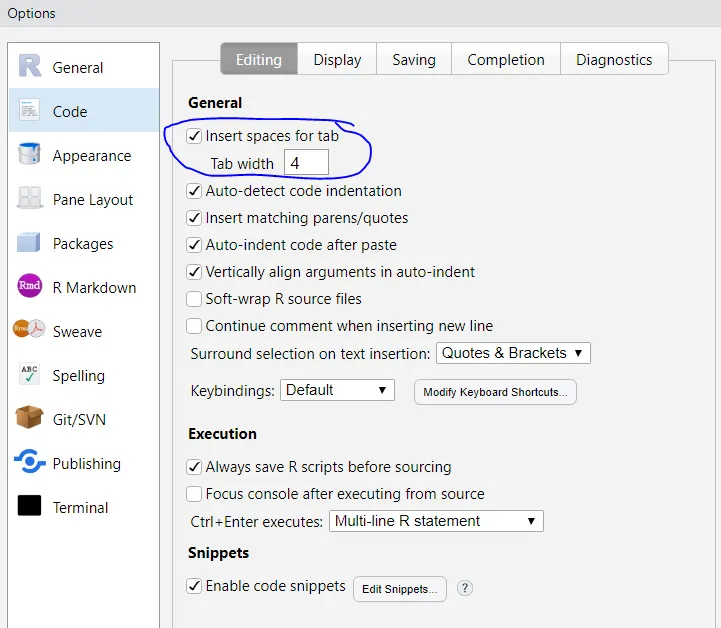This screenshot has width=721, height=628.
Task: Expand the Keybindings Default dropdown
Action: (x=337, y=390)
